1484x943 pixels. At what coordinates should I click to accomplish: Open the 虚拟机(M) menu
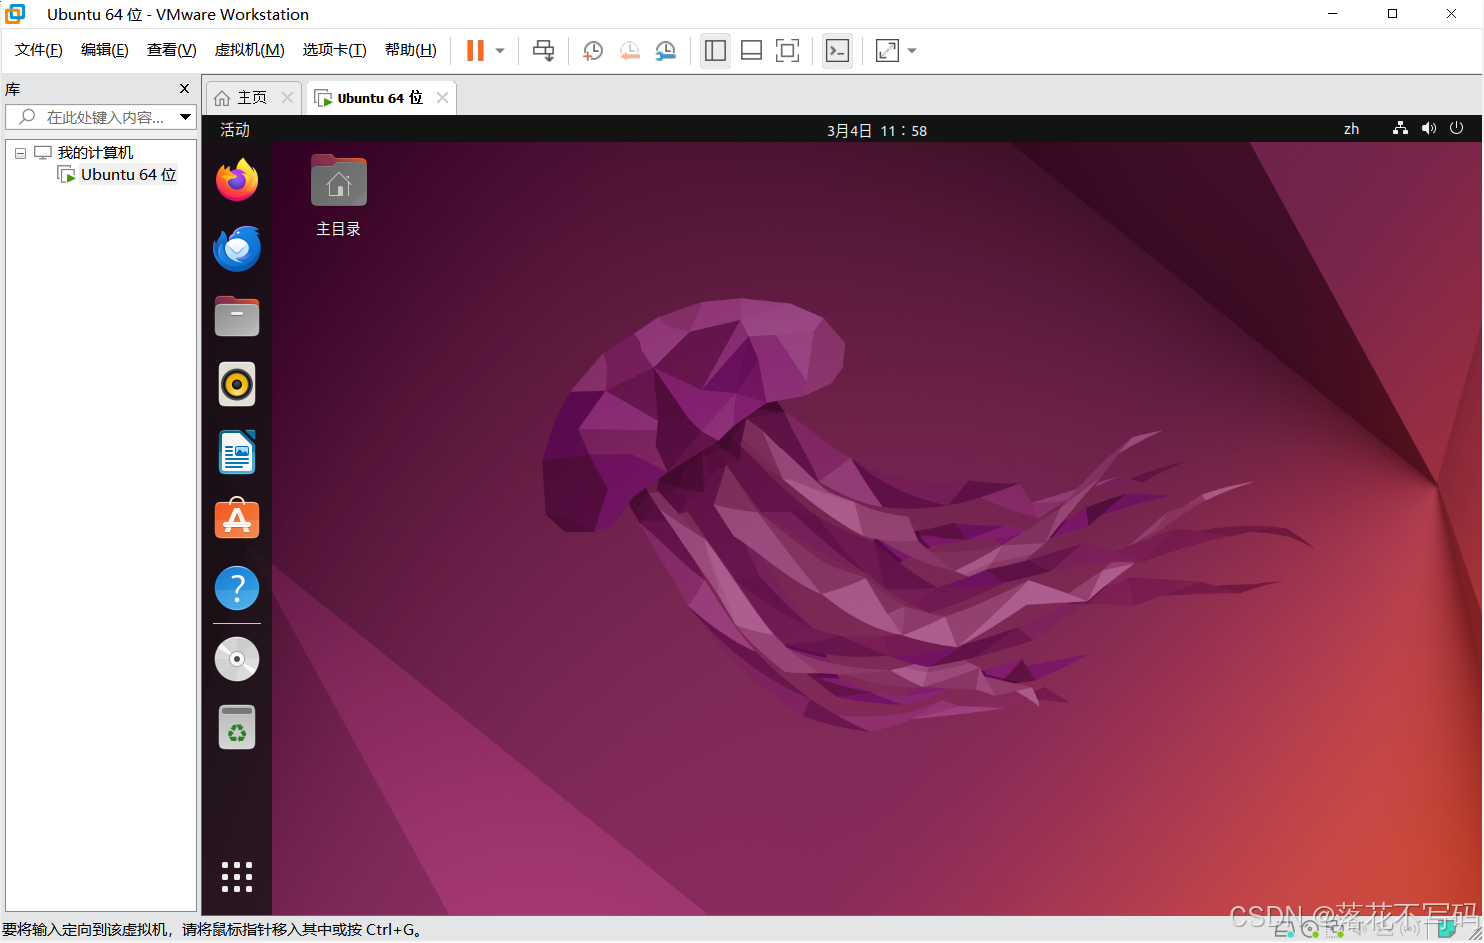250,50
